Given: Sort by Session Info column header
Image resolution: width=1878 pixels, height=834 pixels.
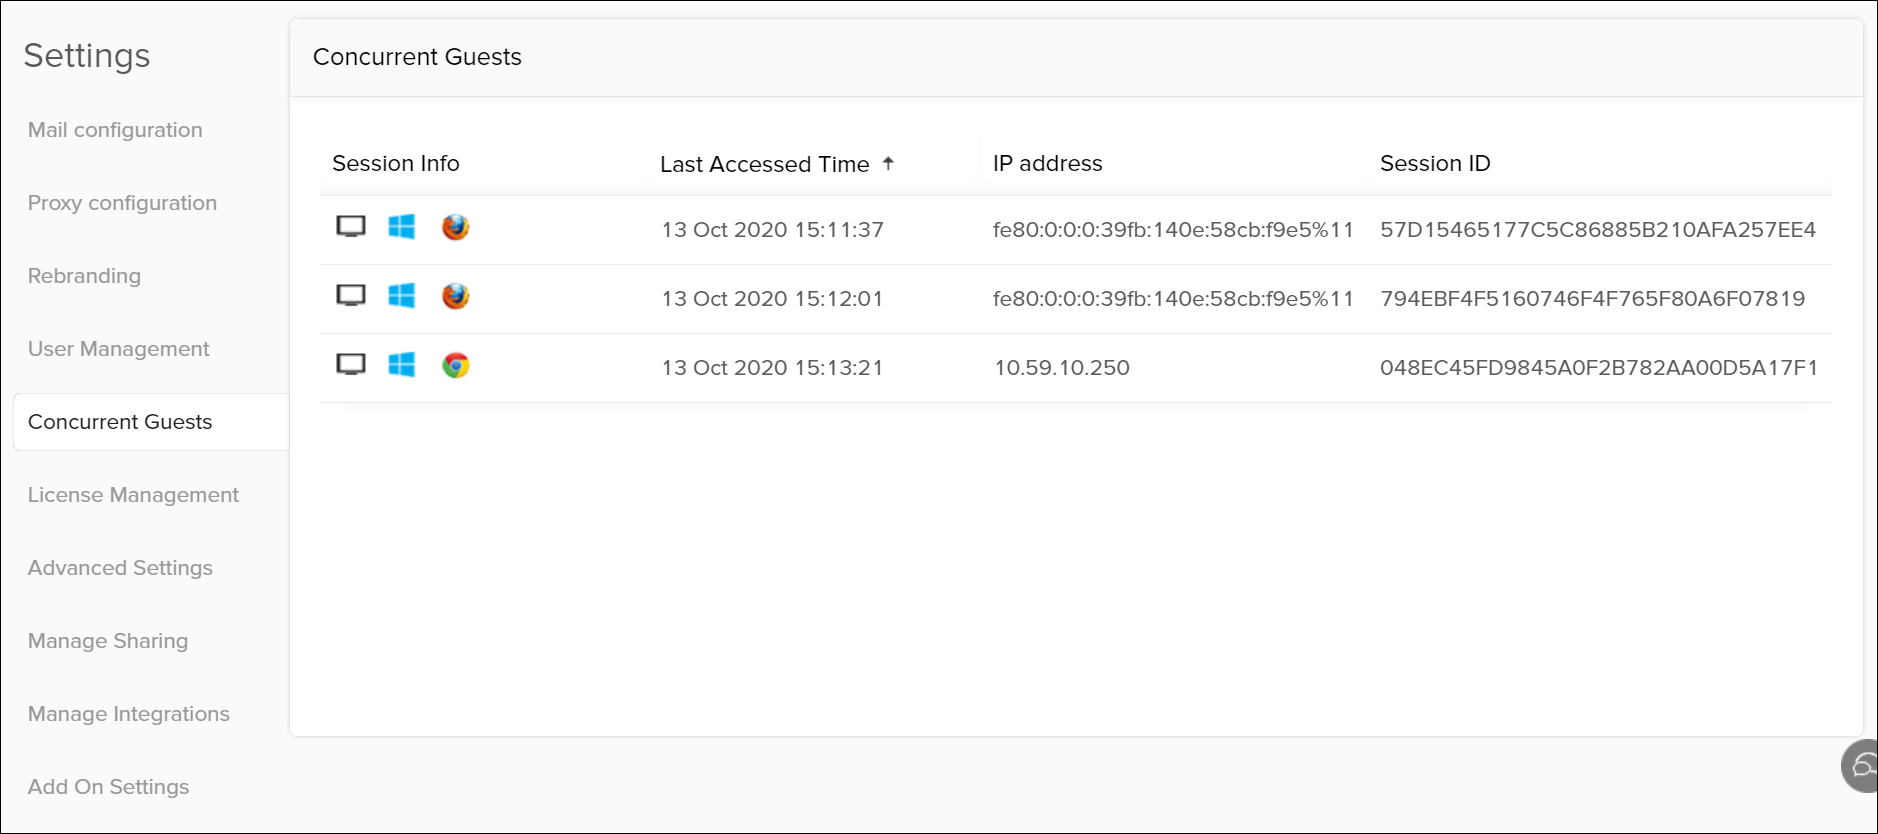Looking at the screenshot, I should point(396,163).
